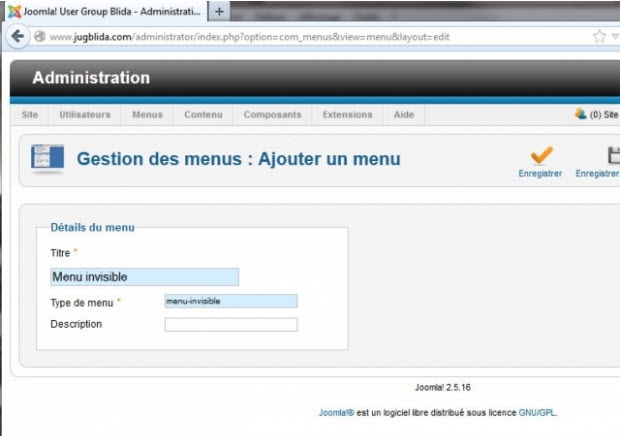Click the floppy disk save icon
The width and height of the screenshot is (620, 436).
[613, 155]
